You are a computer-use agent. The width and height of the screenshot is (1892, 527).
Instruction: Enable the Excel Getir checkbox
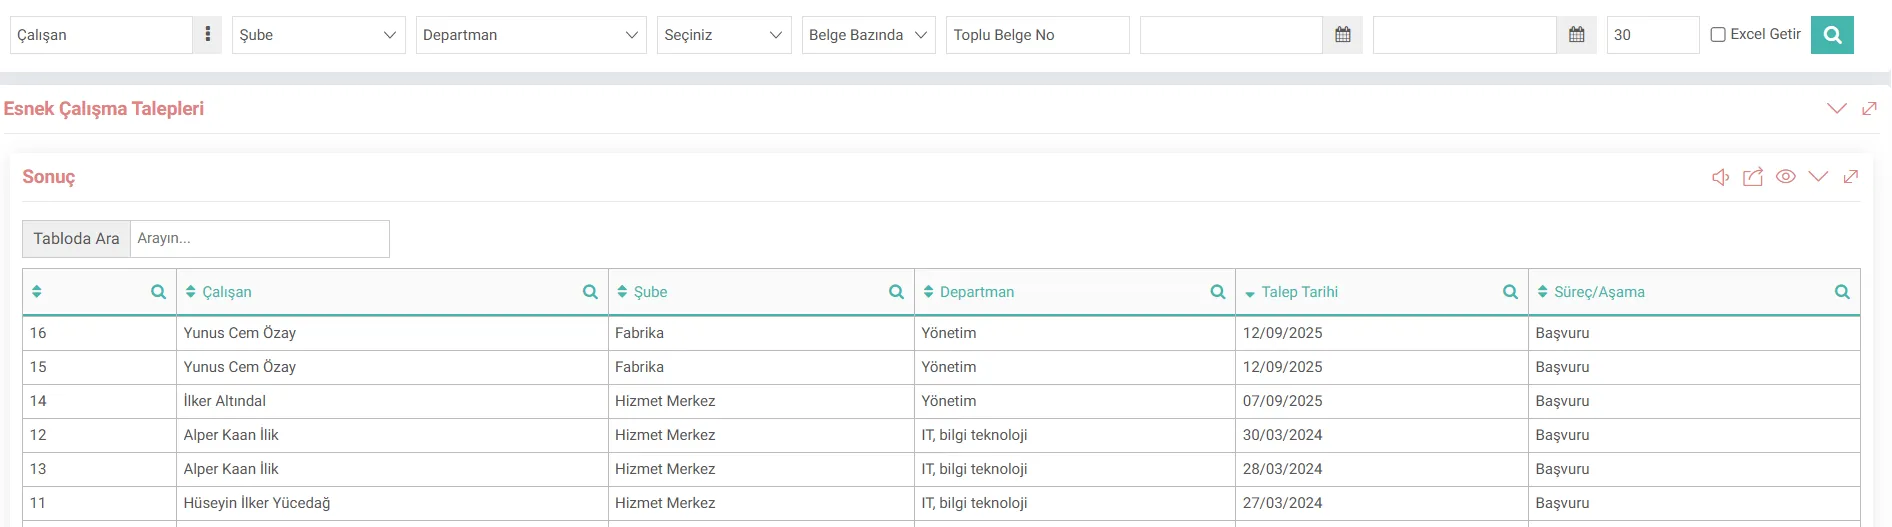1718,35
